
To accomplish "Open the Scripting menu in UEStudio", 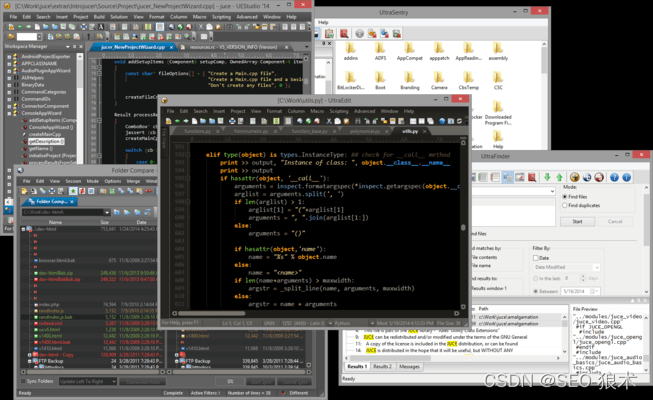I will (221, 17).
